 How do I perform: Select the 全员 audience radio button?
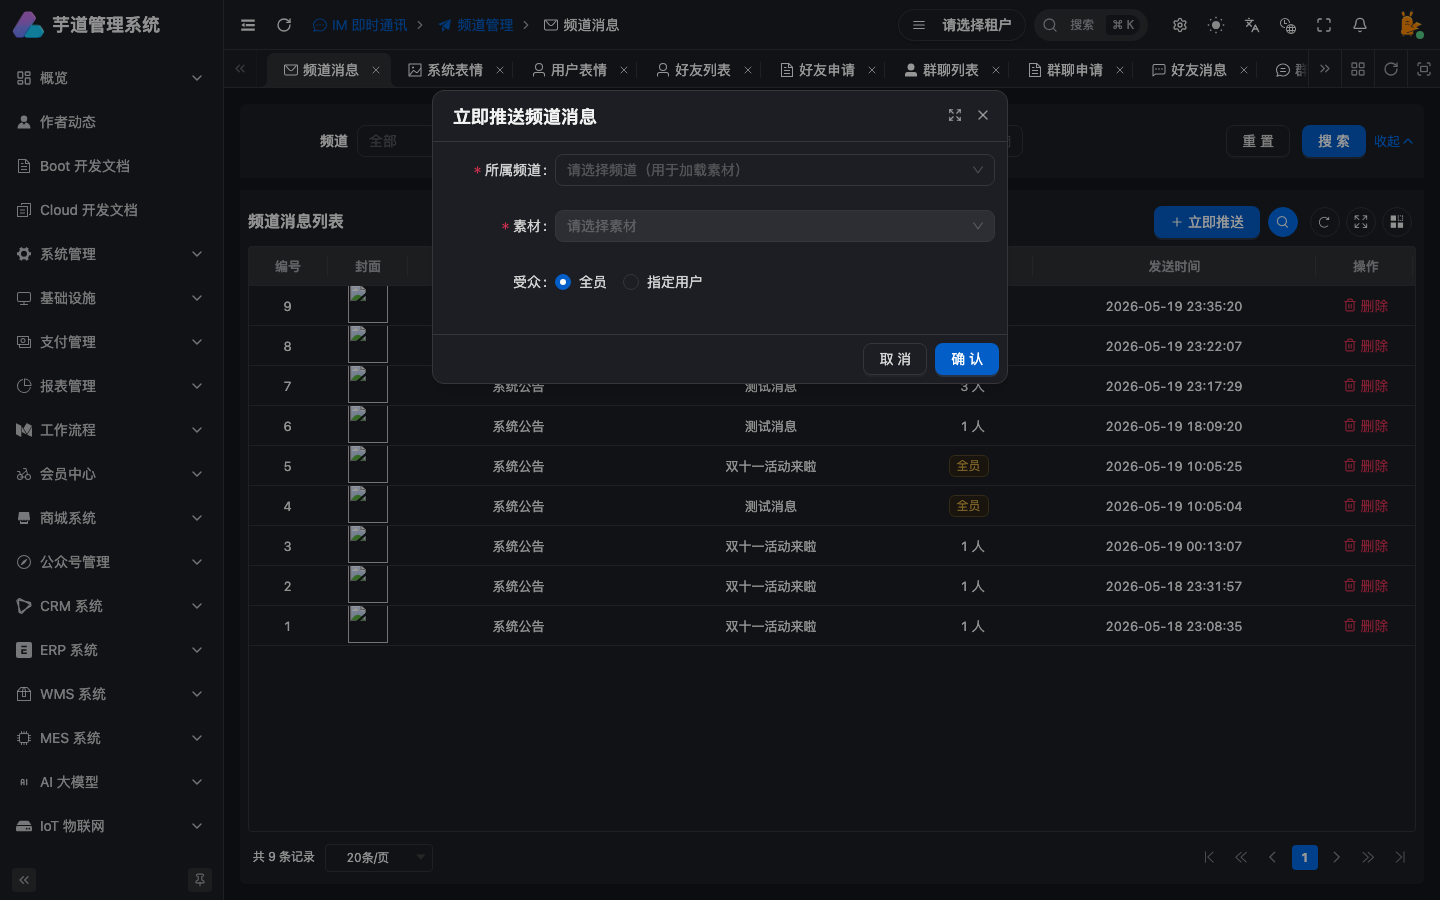(563, 282)
